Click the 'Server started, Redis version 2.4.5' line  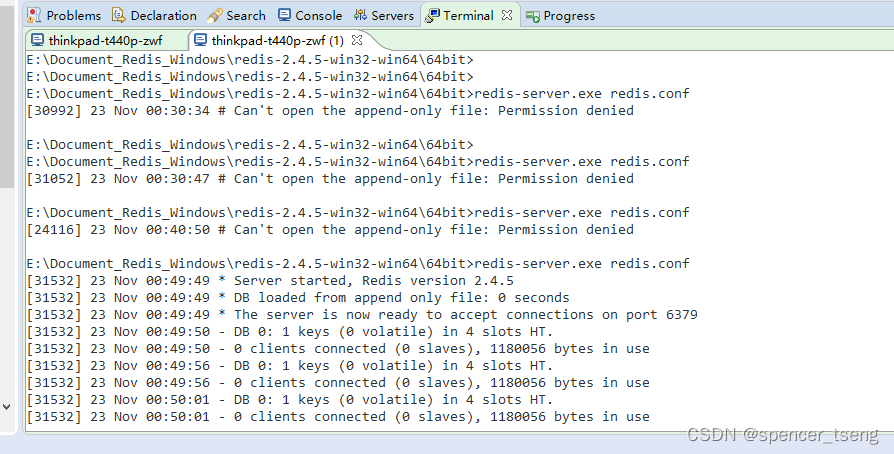click(x=270, y=281)
